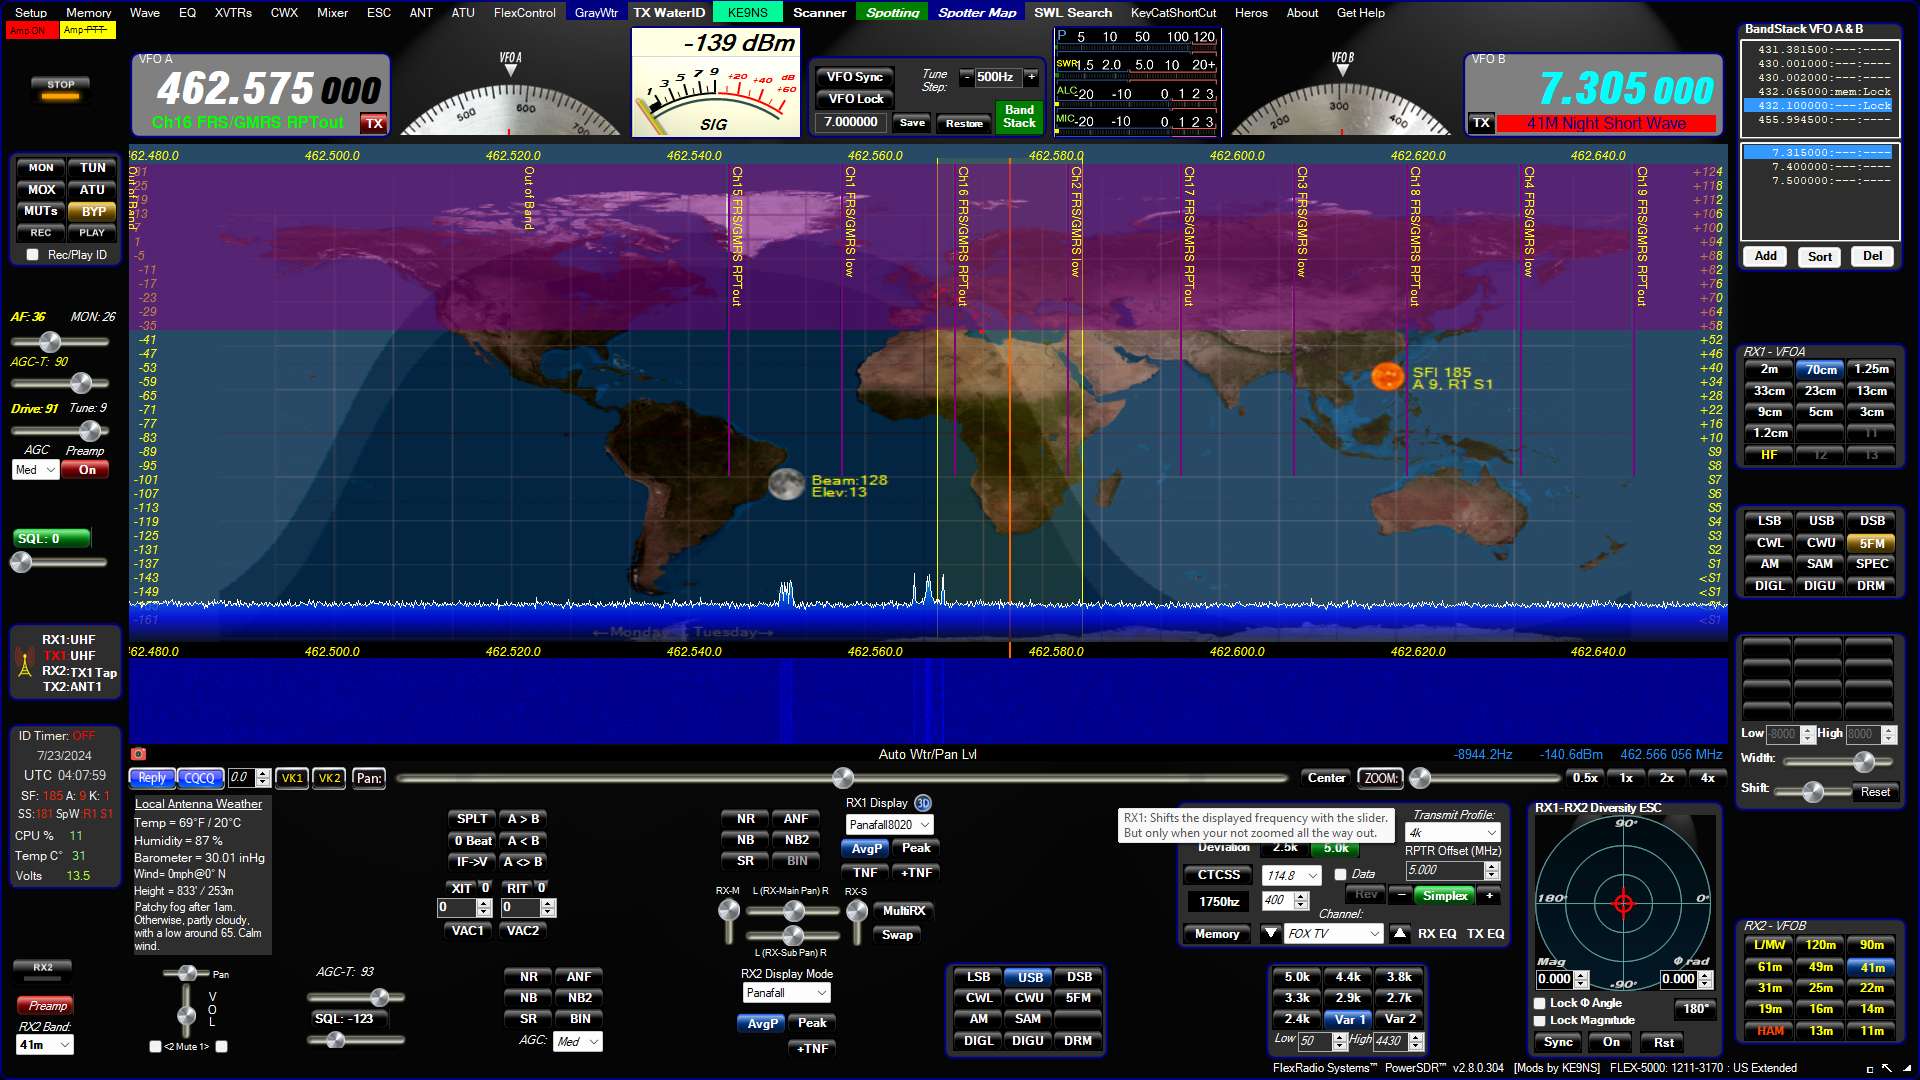Open the FlexControl menu
1920x1080 pixels.
click(524, 13)
